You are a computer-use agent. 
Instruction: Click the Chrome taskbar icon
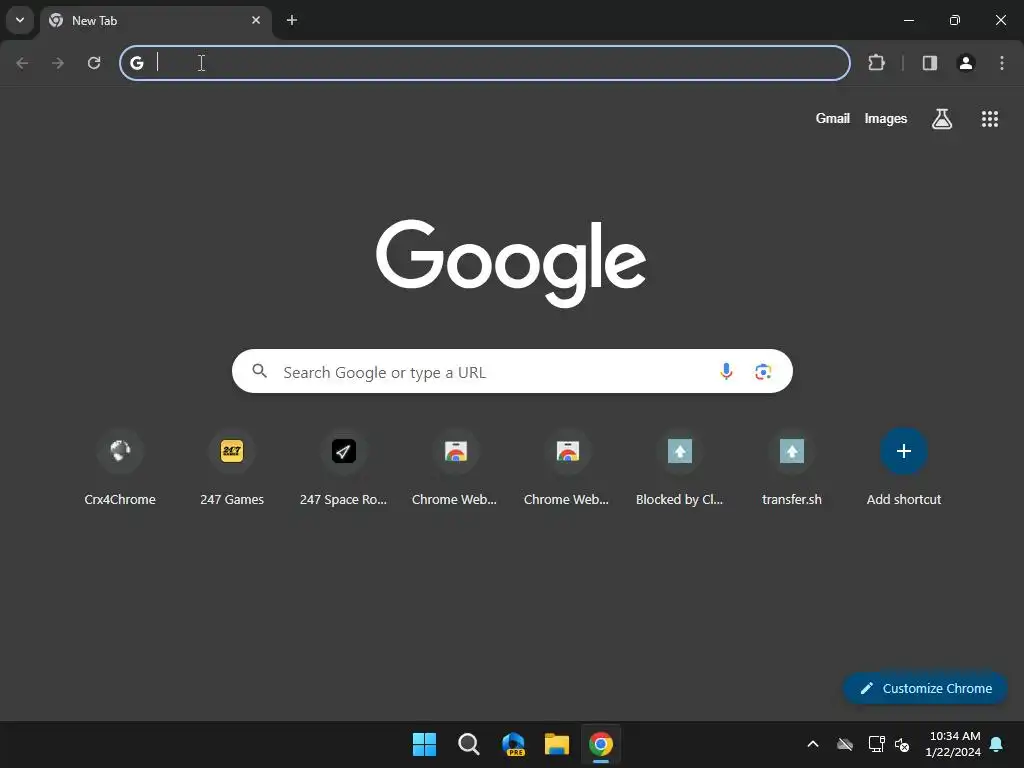pyautogui.click(x=601, y=744)
